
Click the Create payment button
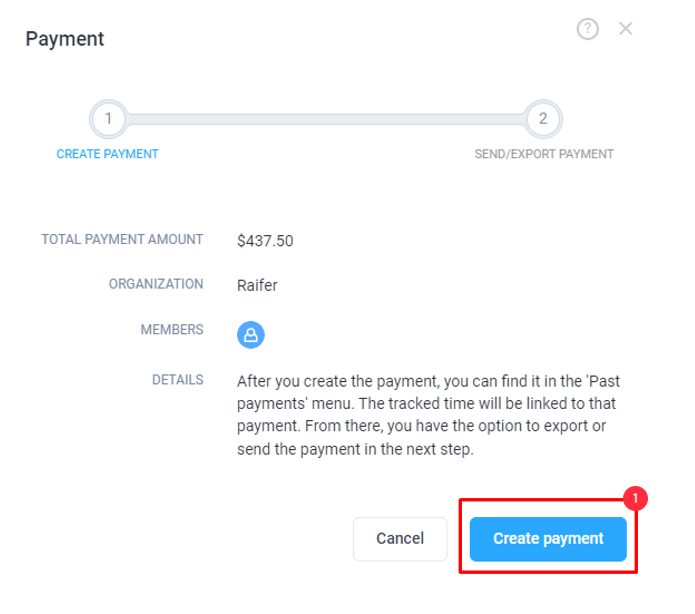tap(548, 539)
